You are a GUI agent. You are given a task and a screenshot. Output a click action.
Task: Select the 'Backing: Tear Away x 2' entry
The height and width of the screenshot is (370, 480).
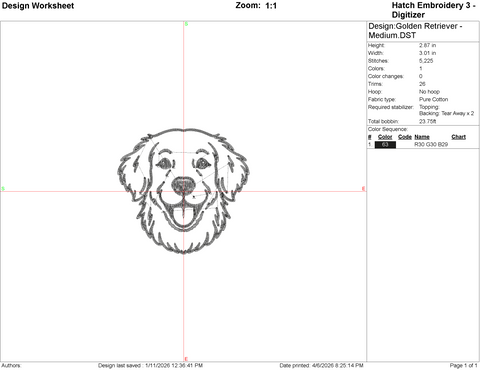click(447, 113)
